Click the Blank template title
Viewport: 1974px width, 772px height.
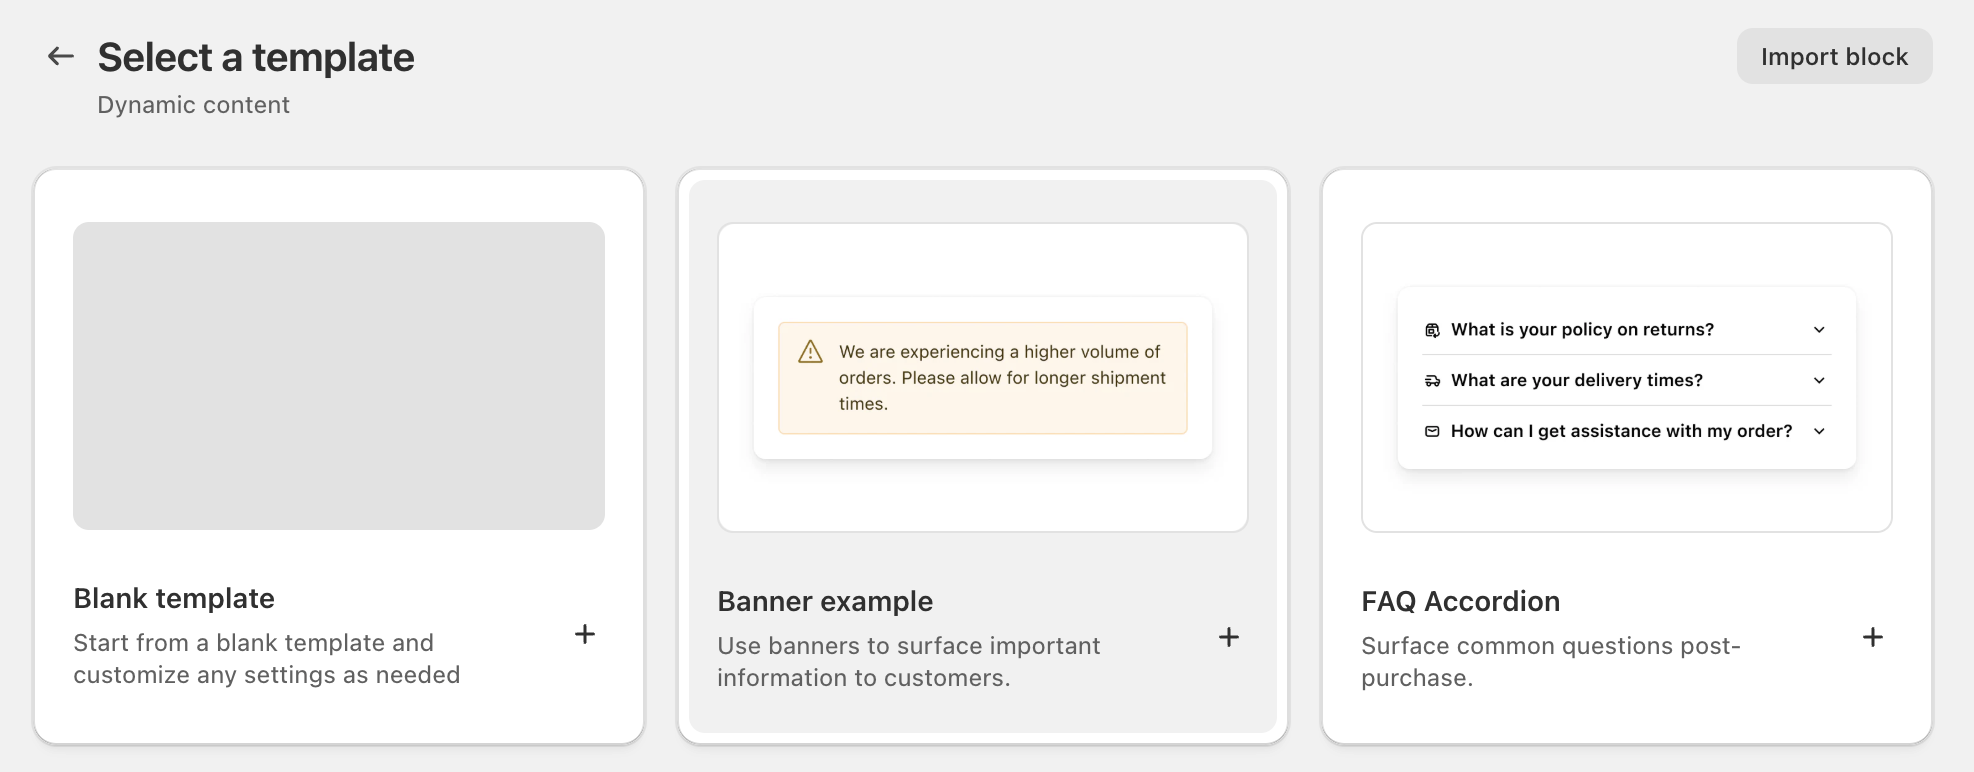click(174, 598)
